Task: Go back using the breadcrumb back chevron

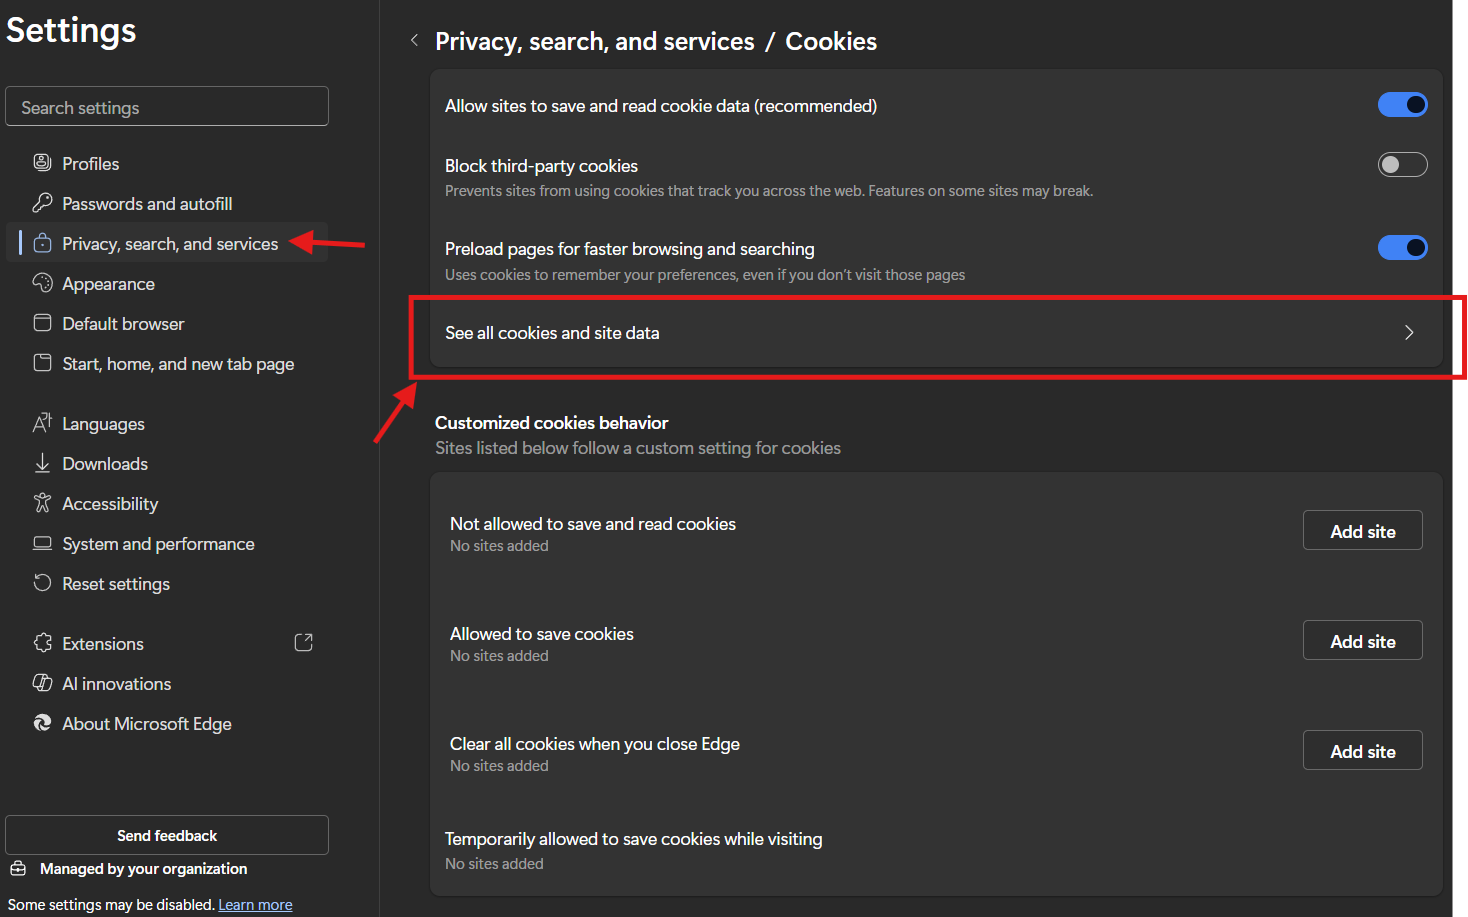Action: coord(414,41)
